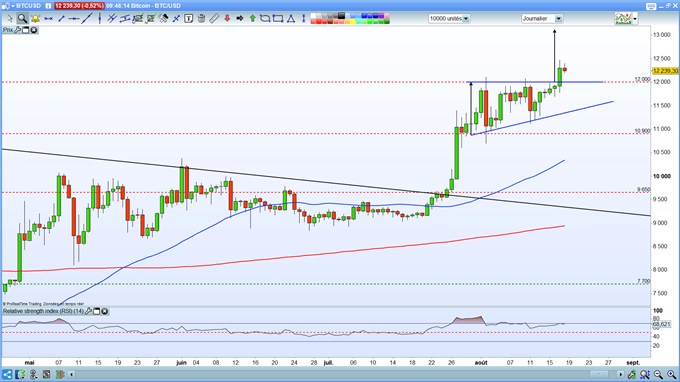This screenshot has height=382, width=680.
Task: Open the BTCUSD info button
Action: (48, 6)
